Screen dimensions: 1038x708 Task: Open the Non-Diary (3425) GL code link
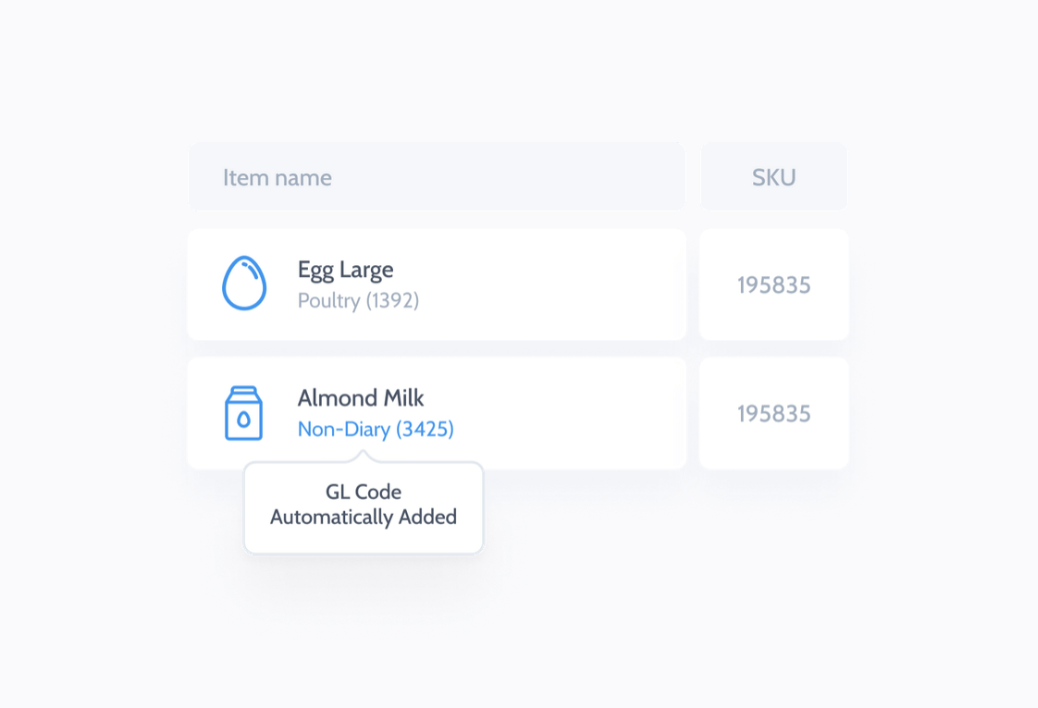click(x=375, y=429)
